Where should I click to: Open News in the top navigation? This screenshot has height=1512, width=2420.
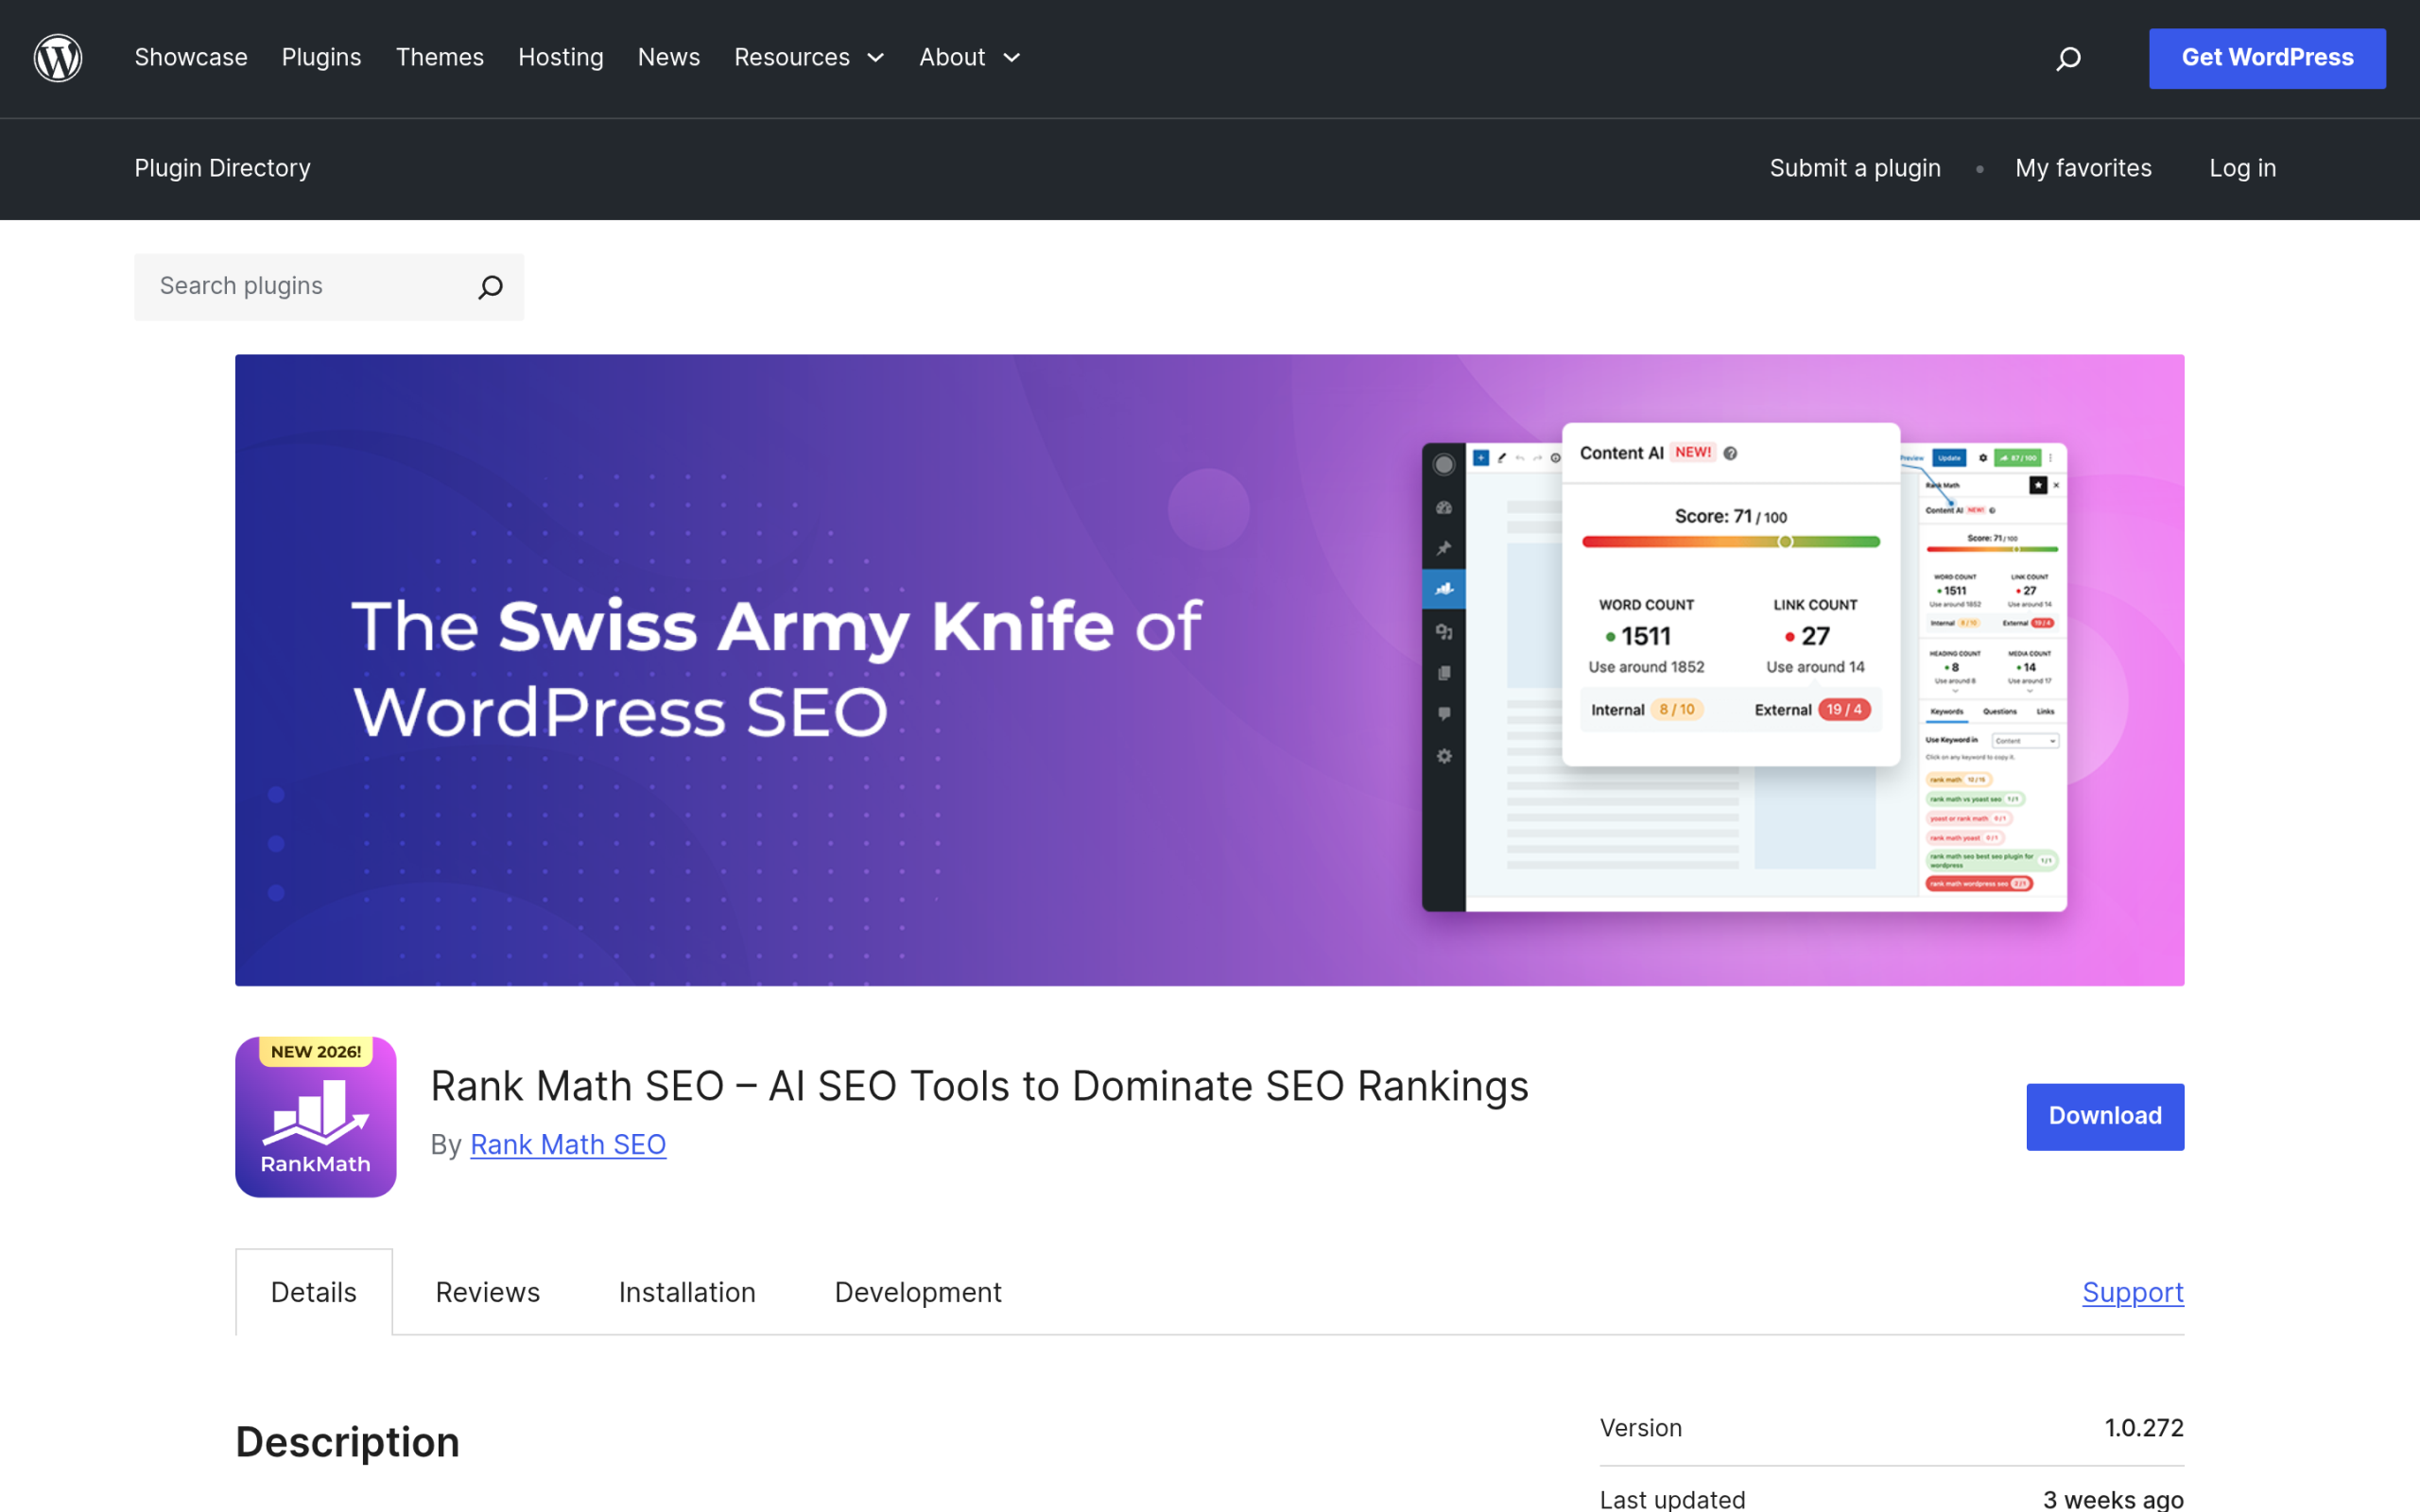(x=669, y=58)
